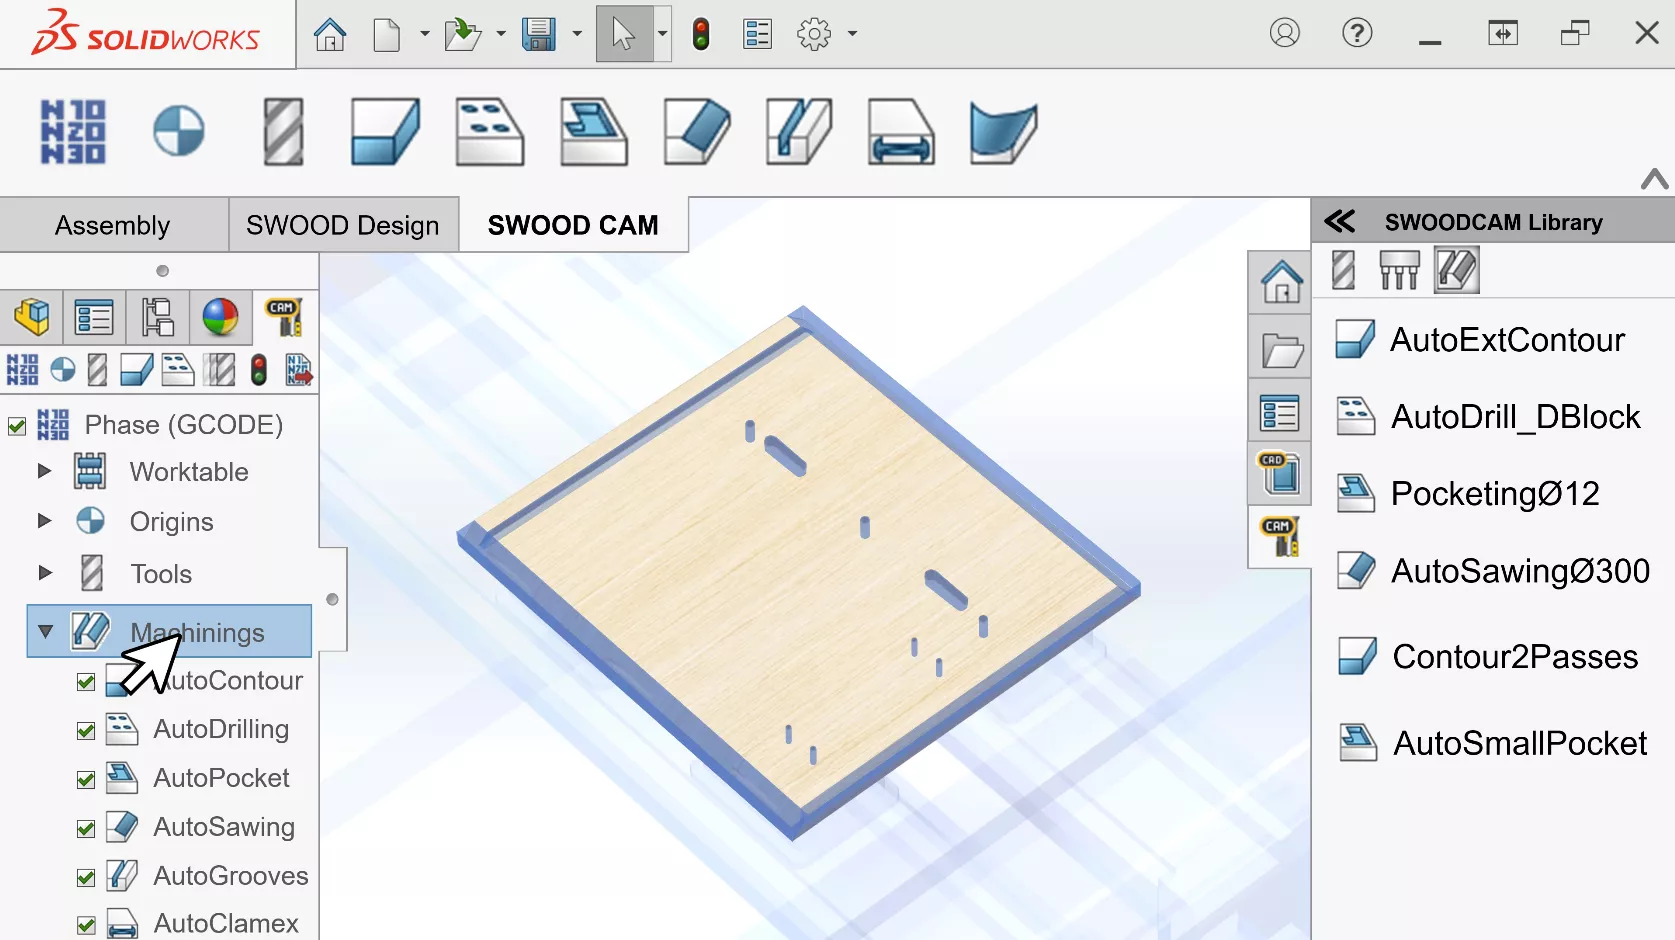Collapse the ribbon with the up chevron

pos(1655,179)
